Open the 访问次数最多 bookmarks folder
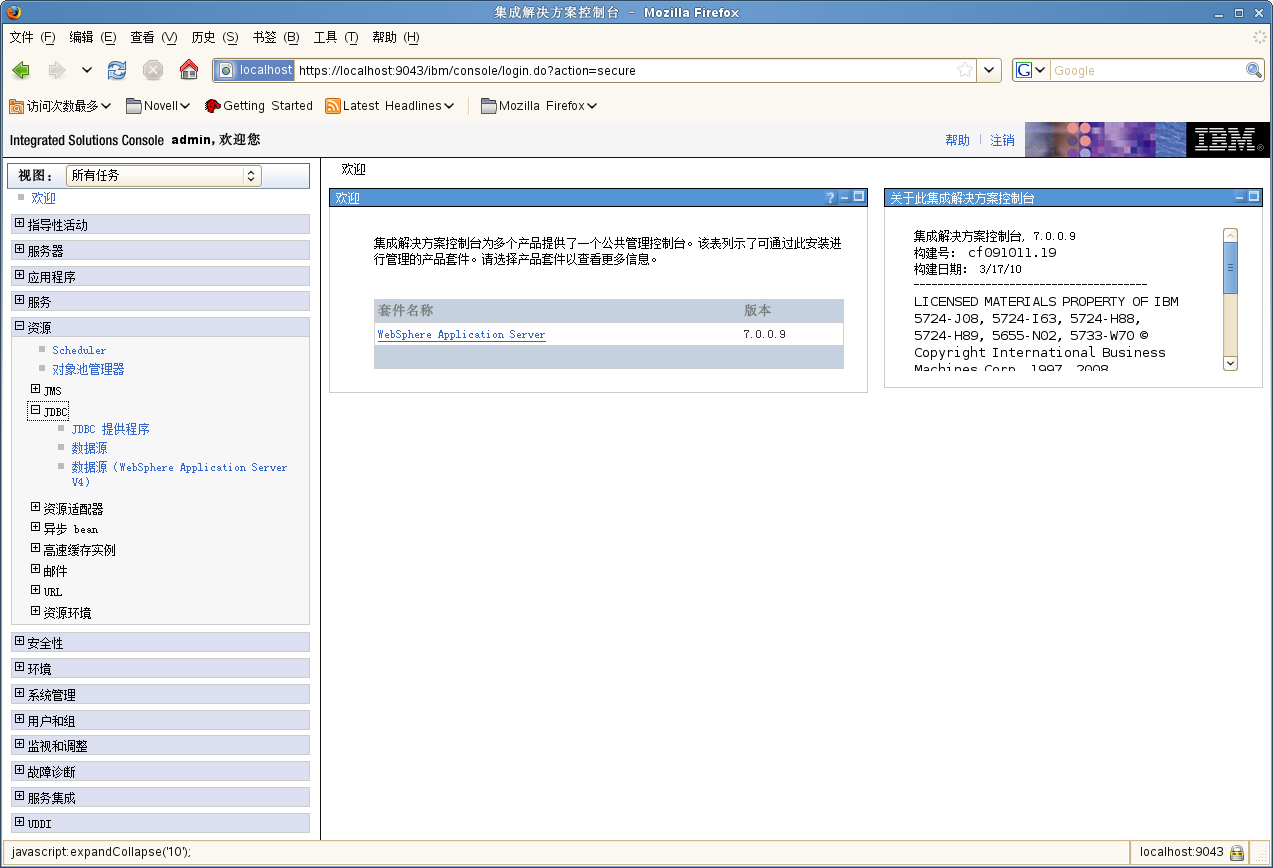Screen dimensions: 1273x868 pos(60,106)
